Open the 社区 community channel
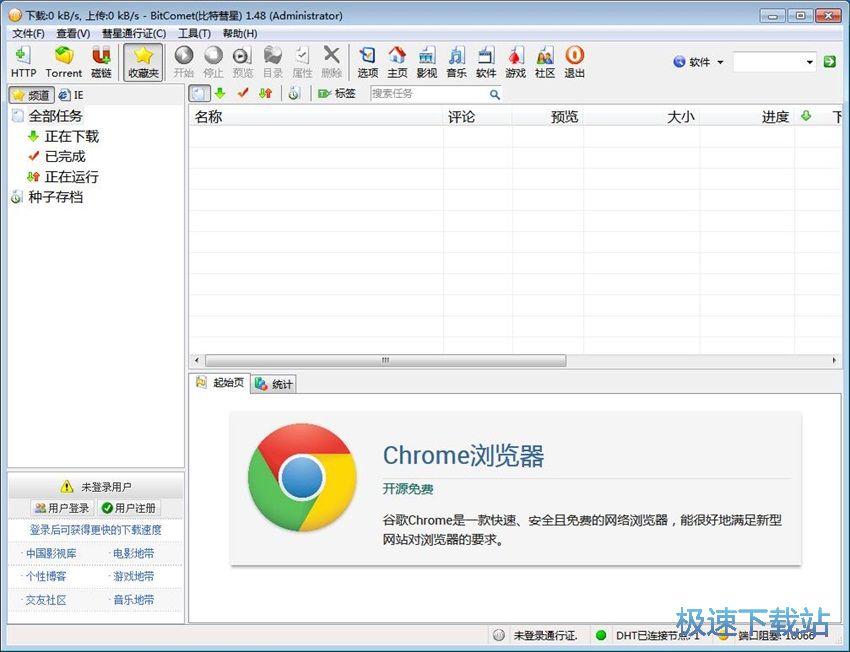 pos(545,62)
